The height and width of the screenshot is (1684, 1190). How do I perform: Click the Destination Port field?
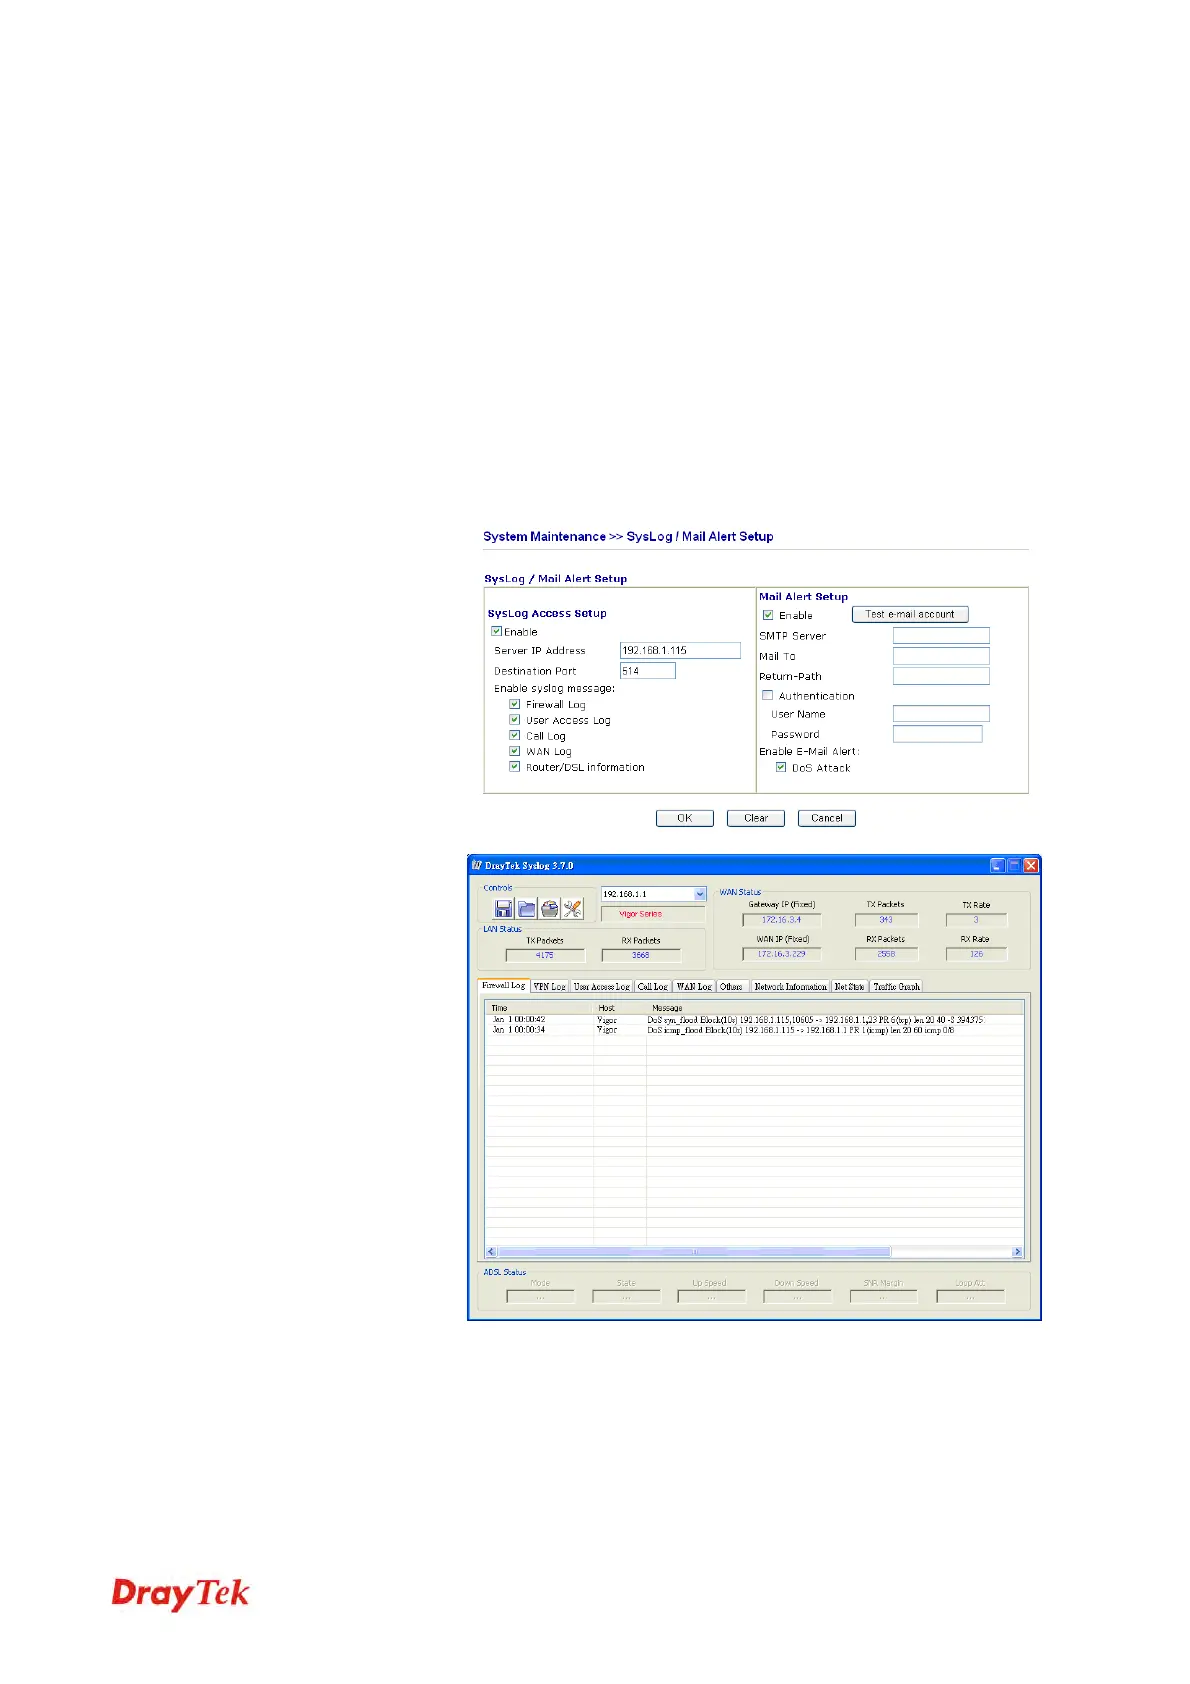coord(648,671)
